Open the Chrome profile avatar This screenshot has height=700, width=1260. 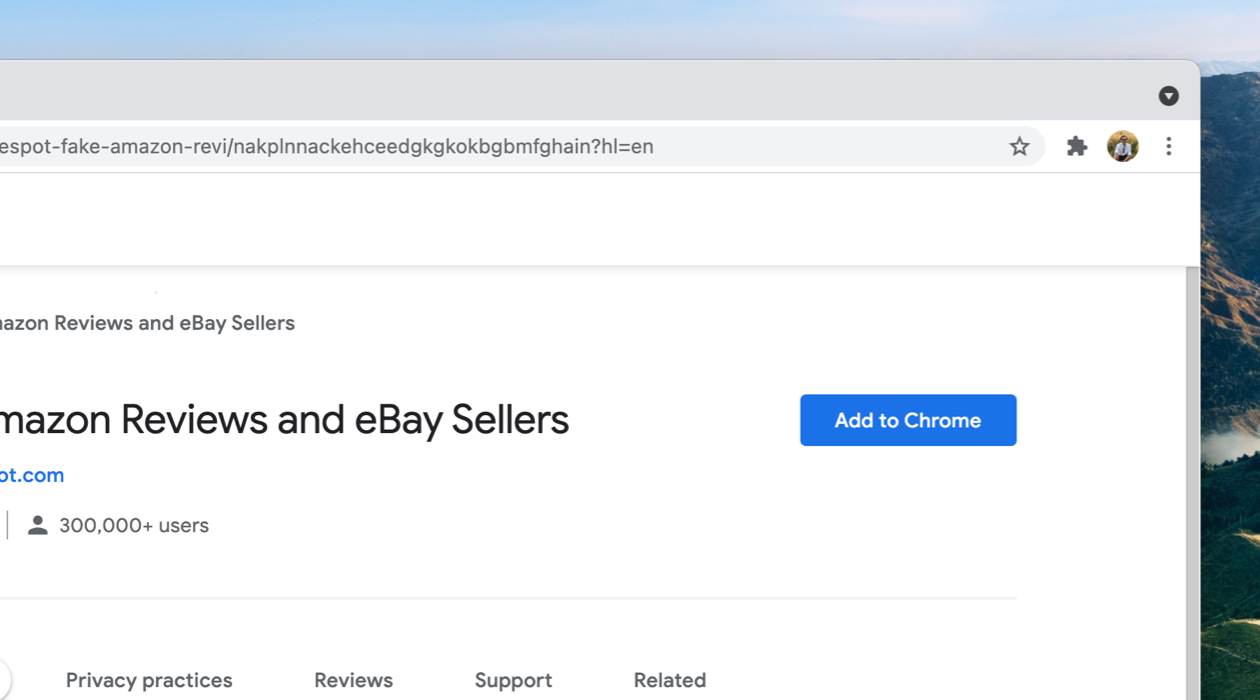coord(1123,147)
